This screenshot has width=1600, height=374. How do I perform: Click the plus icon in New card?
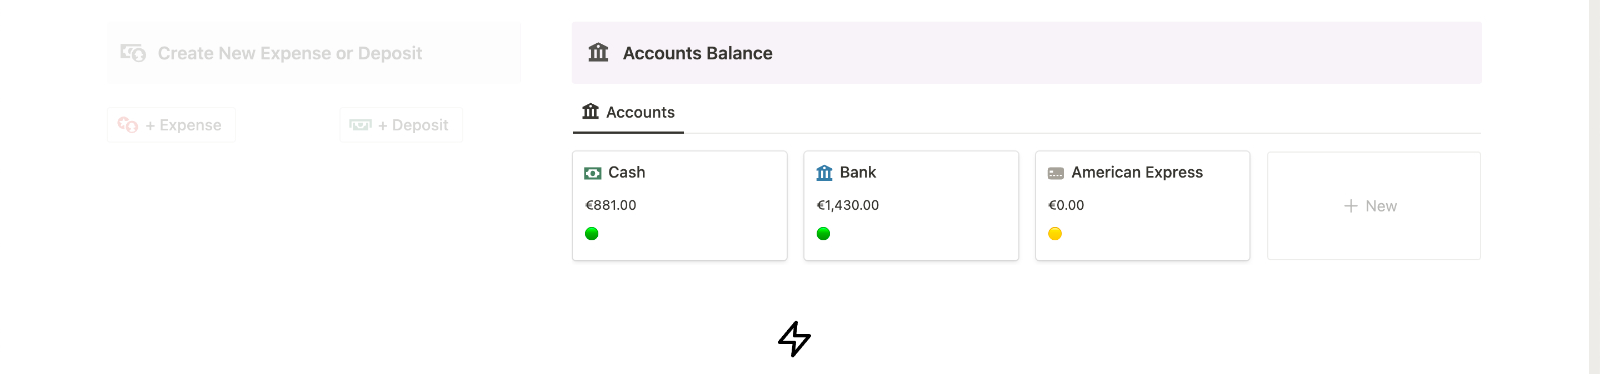(1351, 206)
